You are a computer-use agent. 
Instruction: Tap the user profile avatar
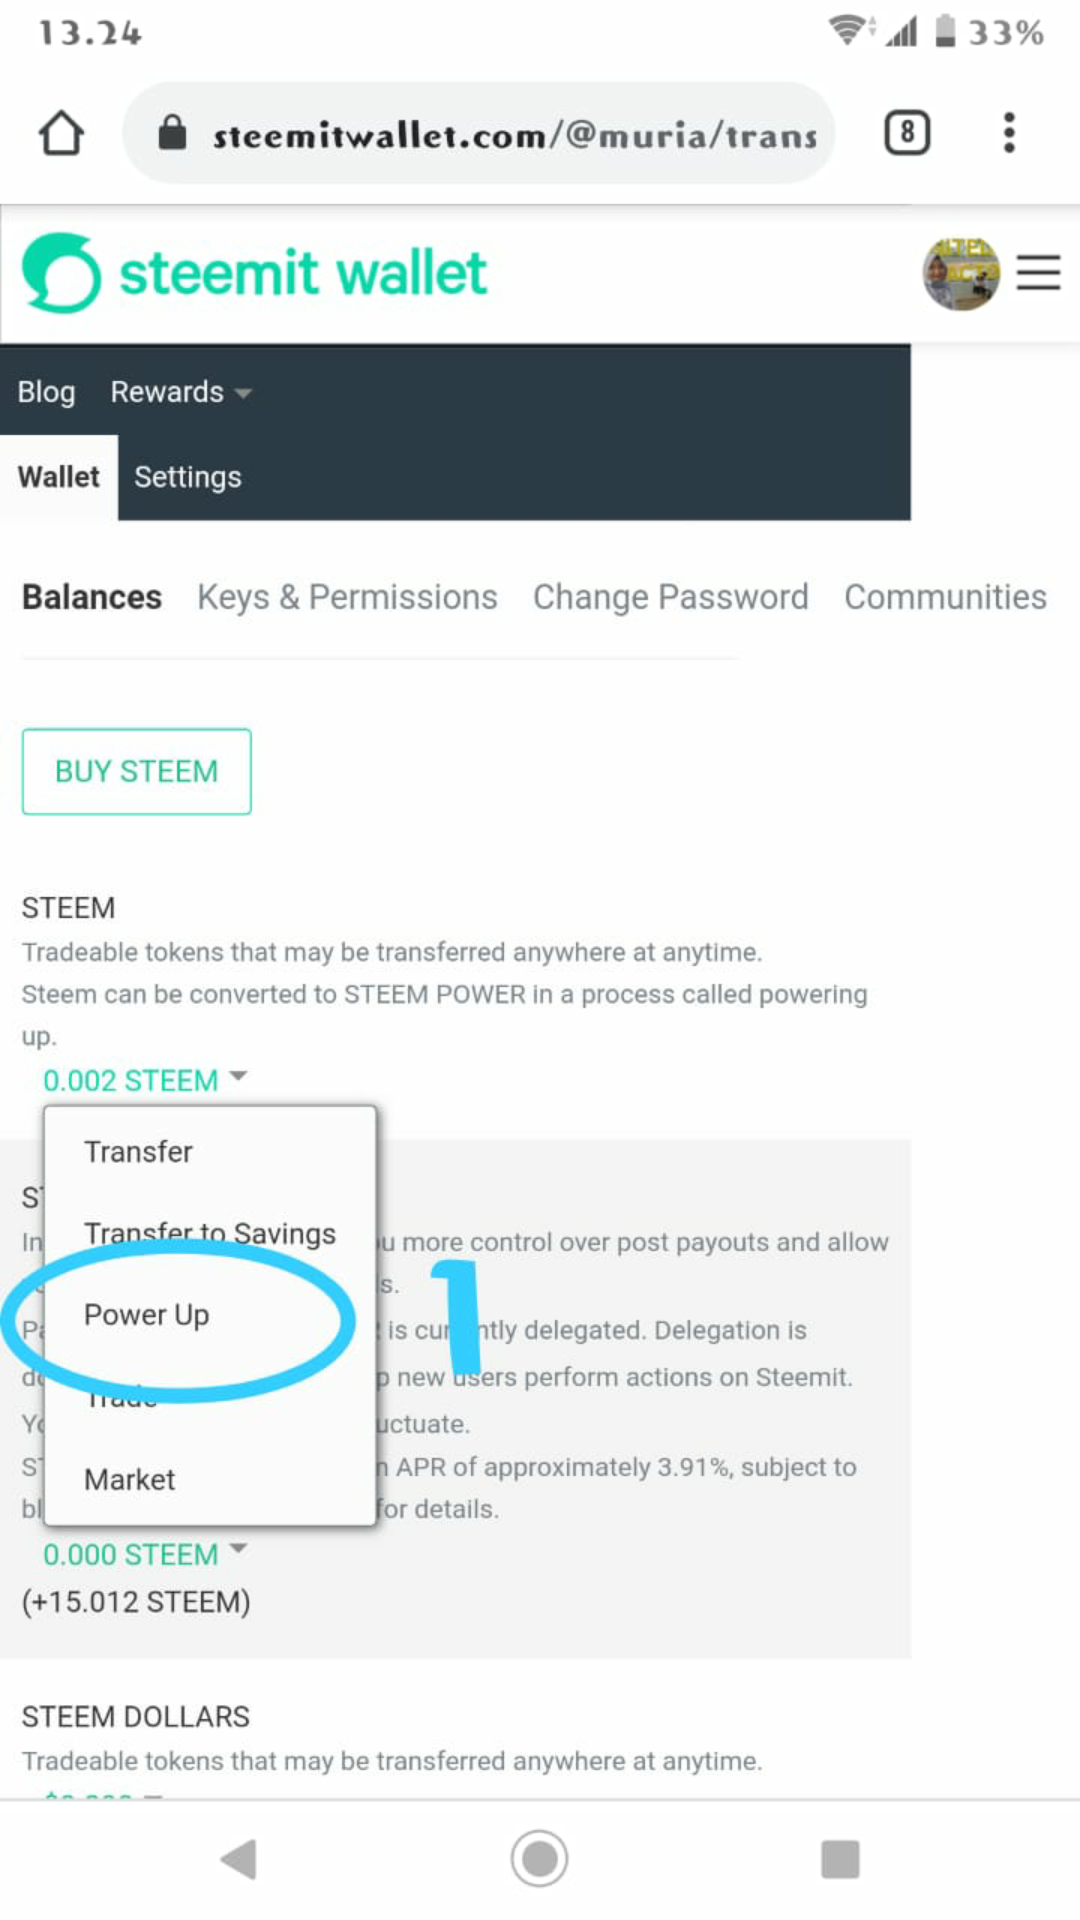pos(961,273)
